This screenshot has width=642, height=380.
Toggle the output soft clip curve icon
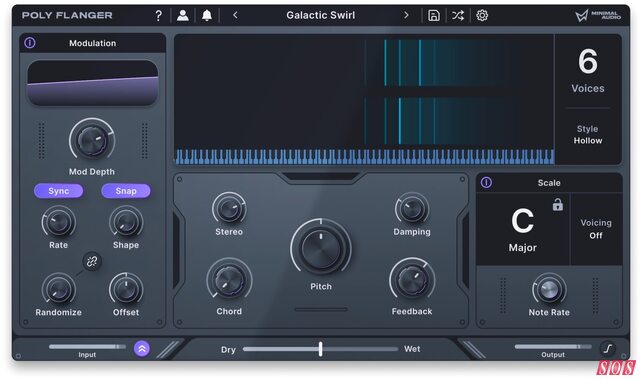(608, 348)
